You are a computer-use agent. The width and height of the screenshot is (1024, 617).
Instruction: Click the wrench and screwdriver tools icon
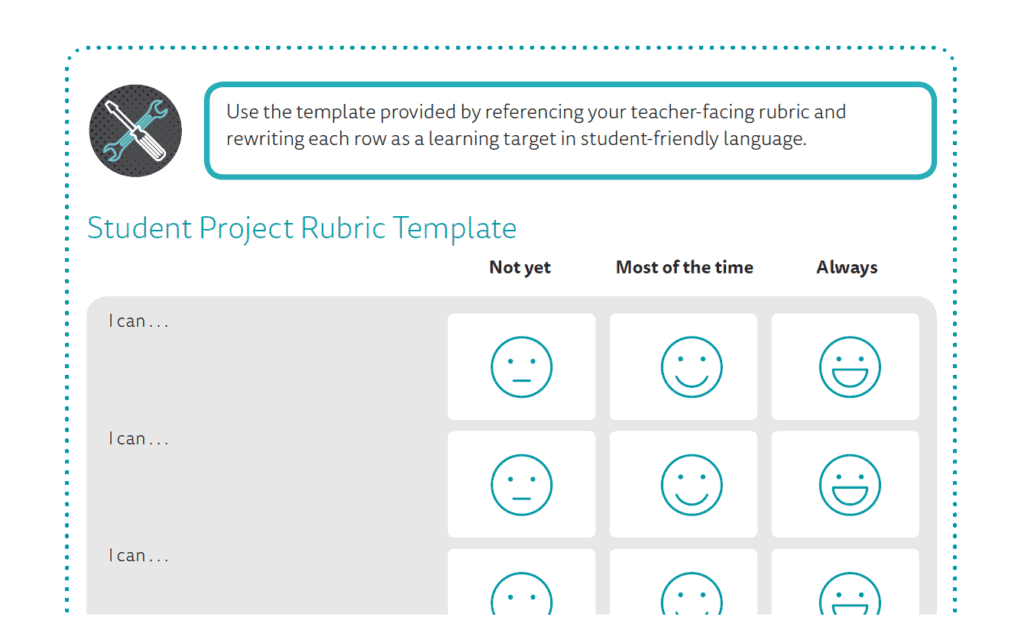tap(136, 131)
